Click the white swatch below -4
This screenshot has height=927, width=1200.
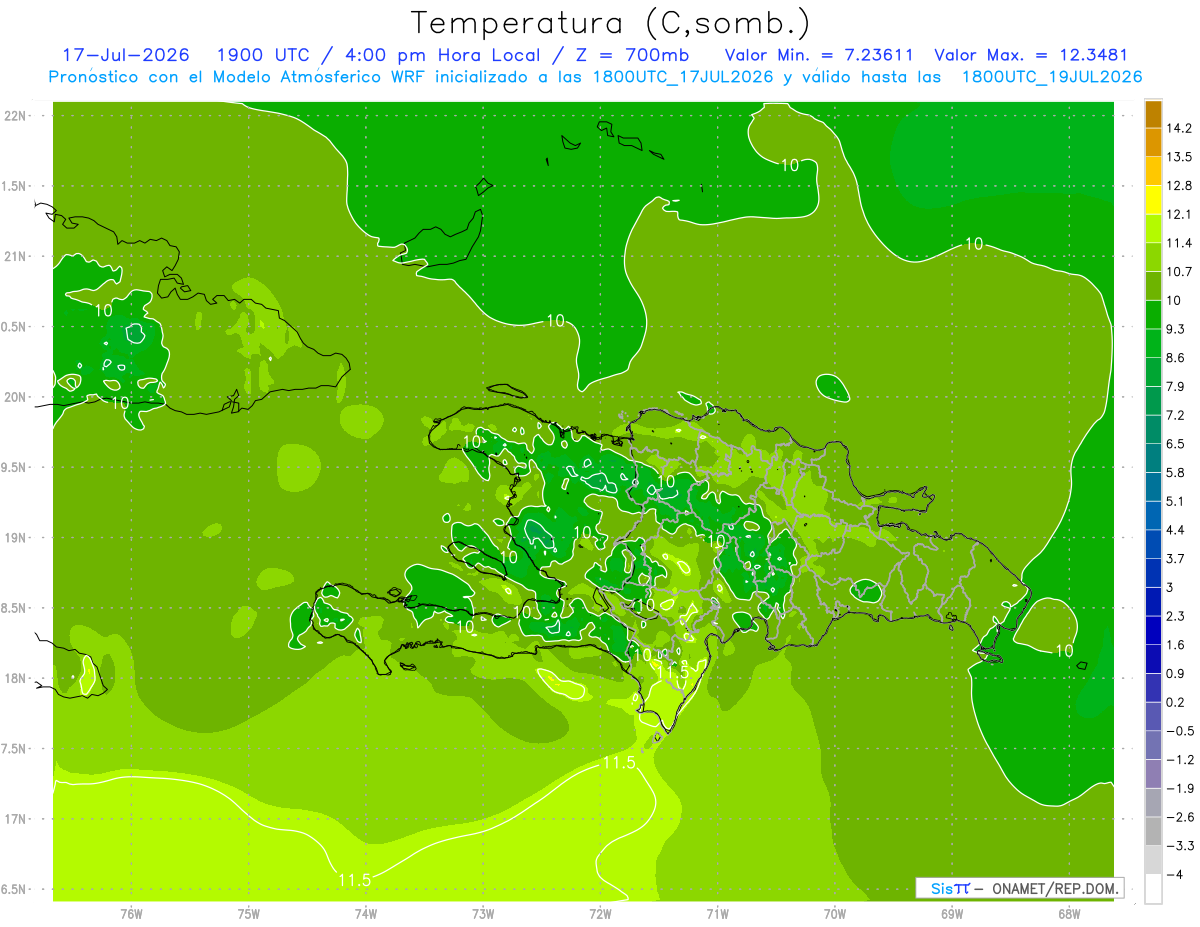pos(1153,889)
